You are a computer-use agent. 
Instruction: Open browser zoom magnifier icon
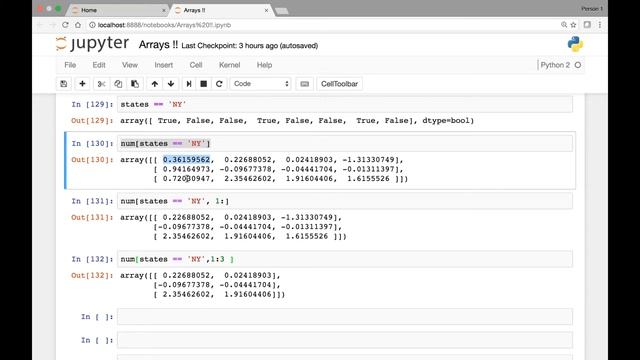[x=564, y=25]
